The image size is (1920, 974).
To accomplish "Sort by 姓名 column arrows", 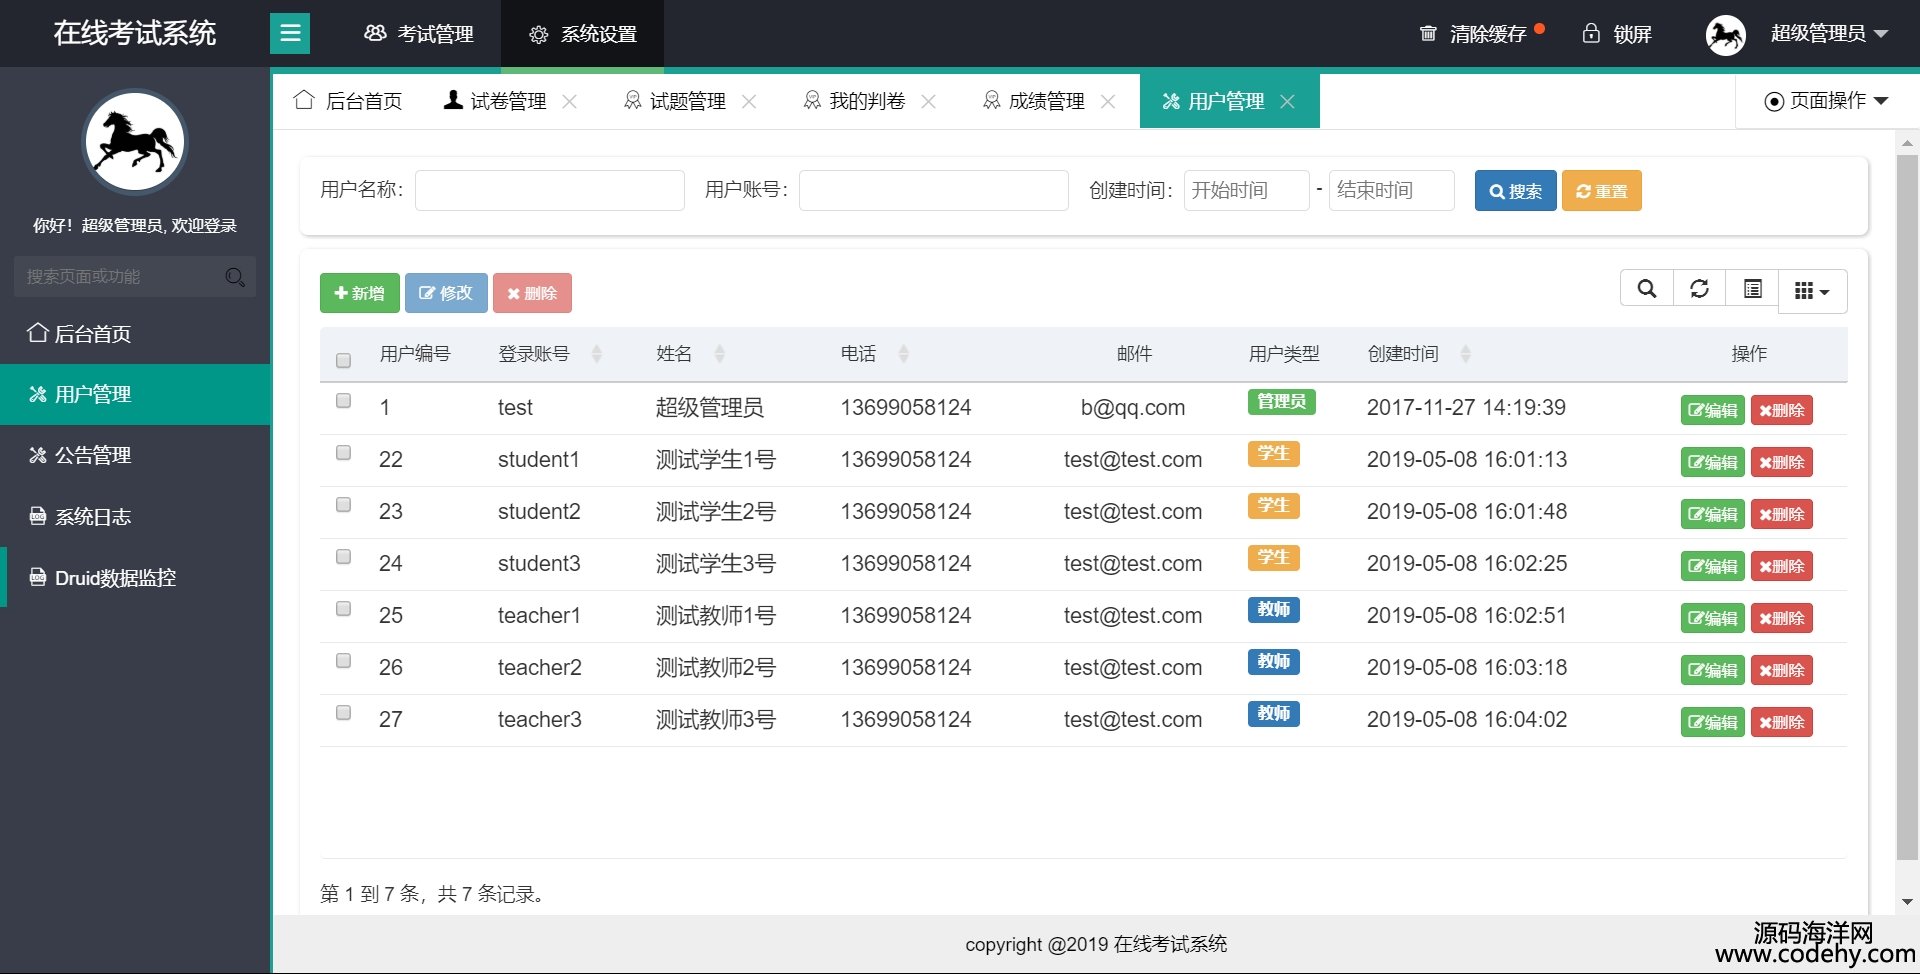I will [719, 354].
